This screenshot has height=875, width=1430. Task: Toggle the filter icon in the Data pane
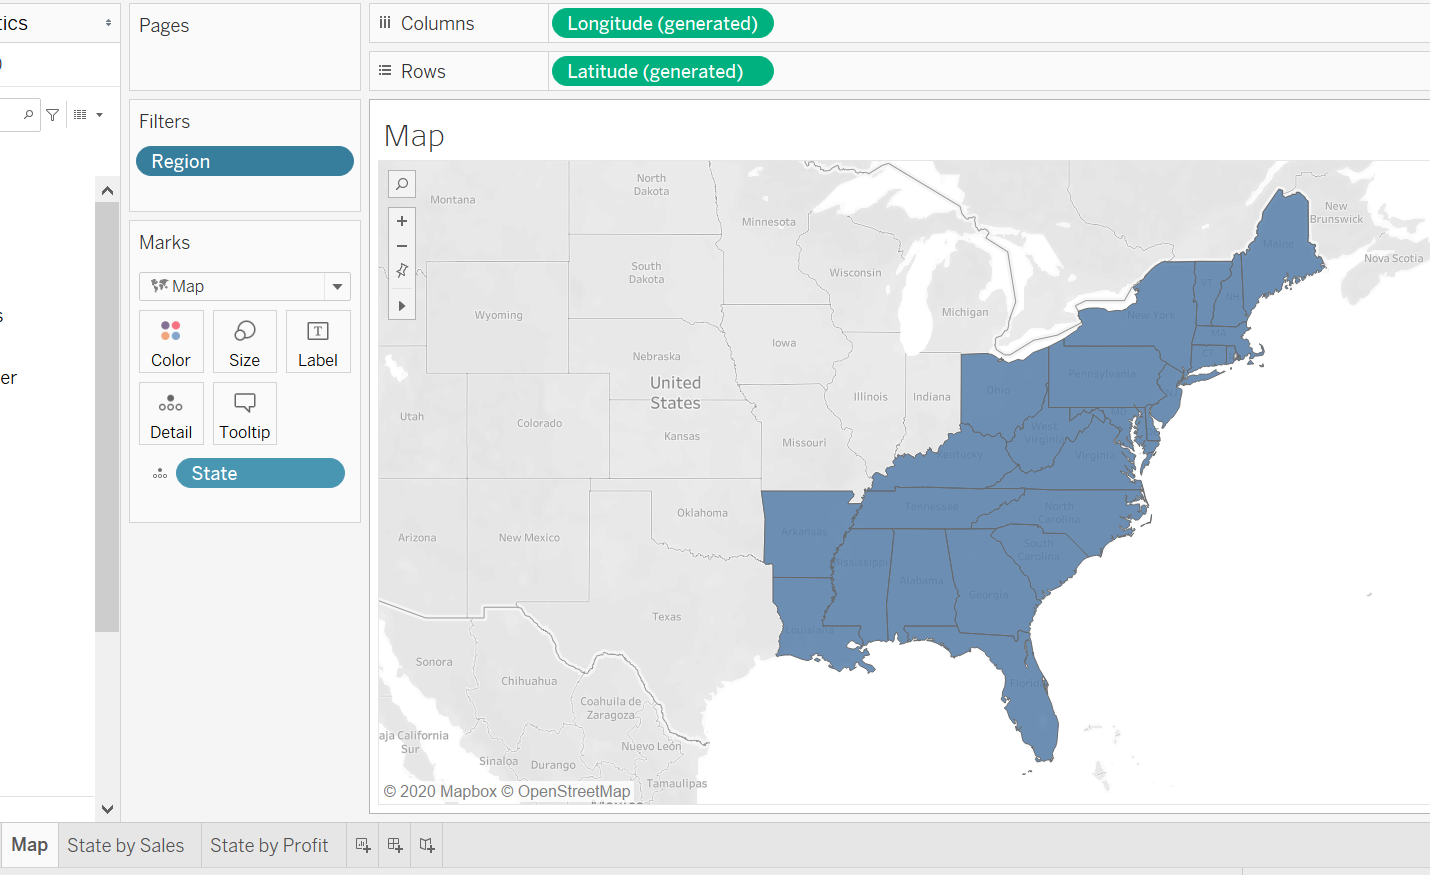[x=52, y=114]
